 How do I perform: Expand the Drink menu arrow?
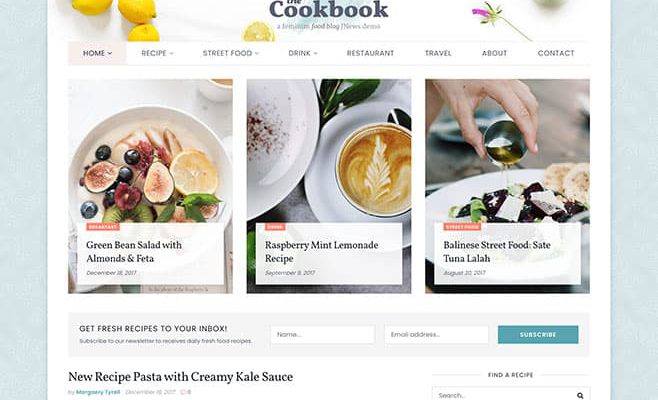tap(316, 53)
